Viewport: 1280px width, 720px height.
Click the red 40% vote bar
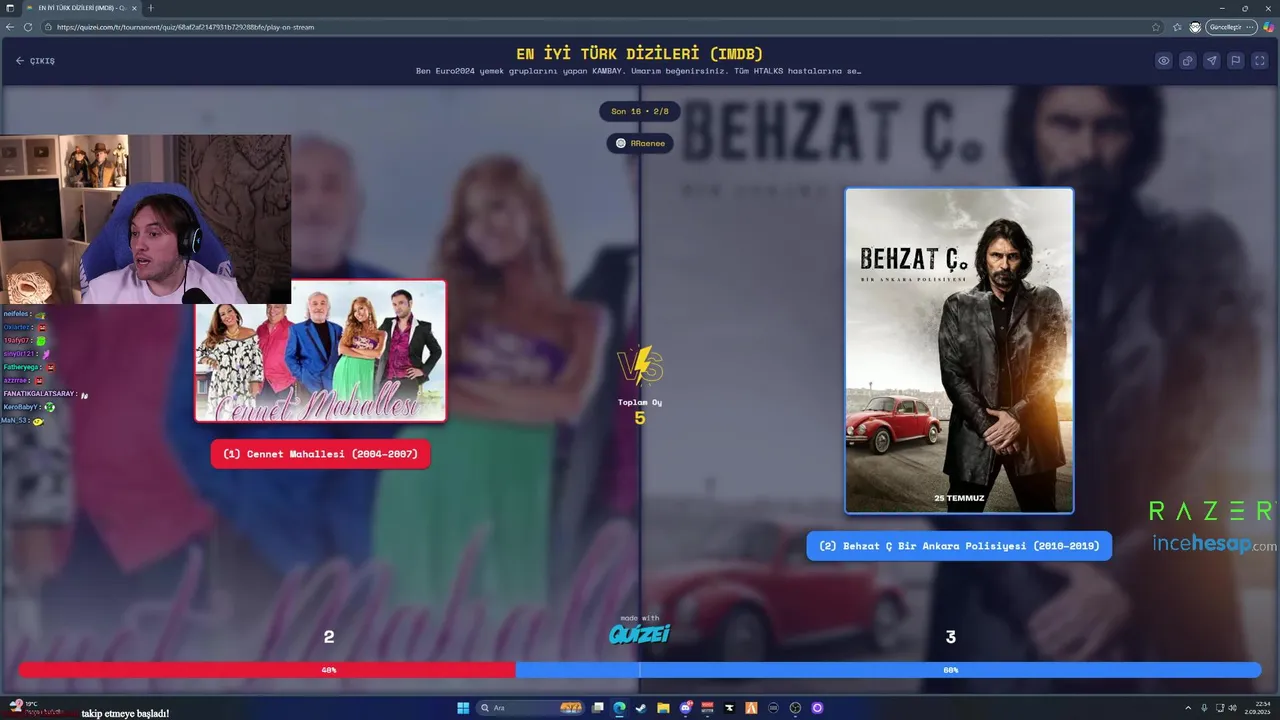267,670
